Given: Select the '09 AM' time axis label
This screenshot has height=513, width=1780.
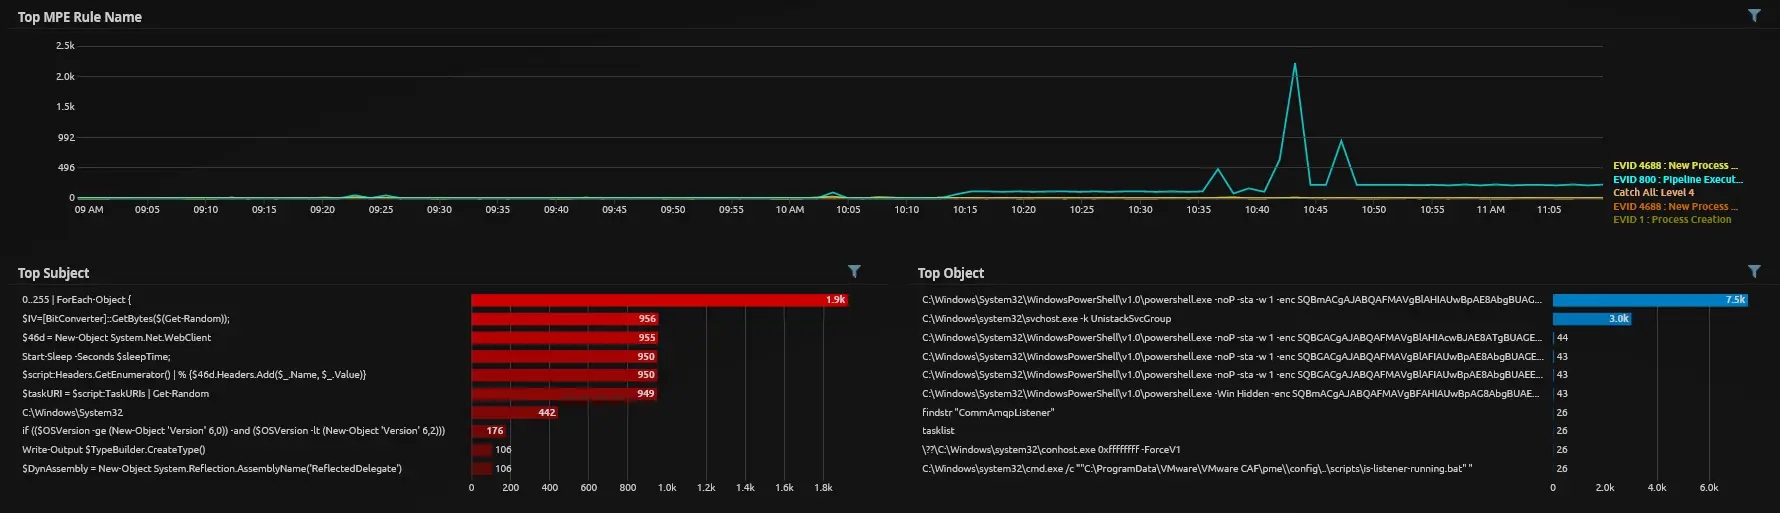Looking at the screenshot, I should pyautogui.click(x=89, y=210).
